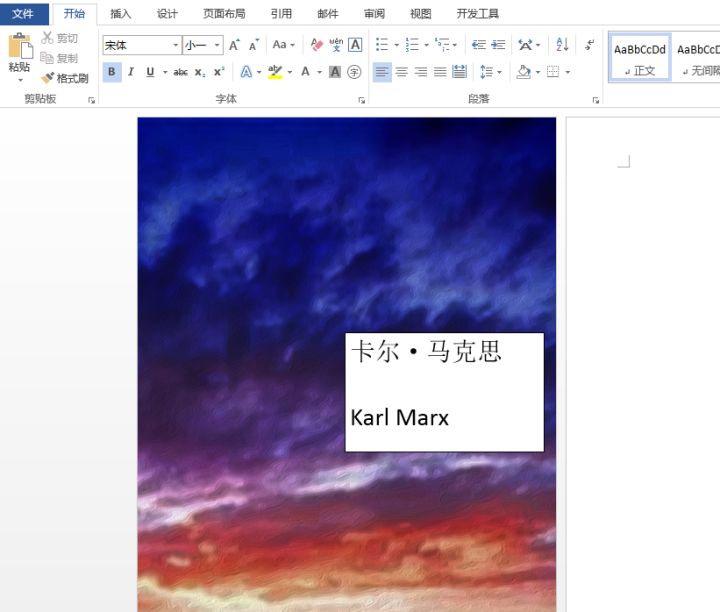Open the font size dropdown (小一)
The height and width of the screenshot is (612, 720).
coord(217,45)
